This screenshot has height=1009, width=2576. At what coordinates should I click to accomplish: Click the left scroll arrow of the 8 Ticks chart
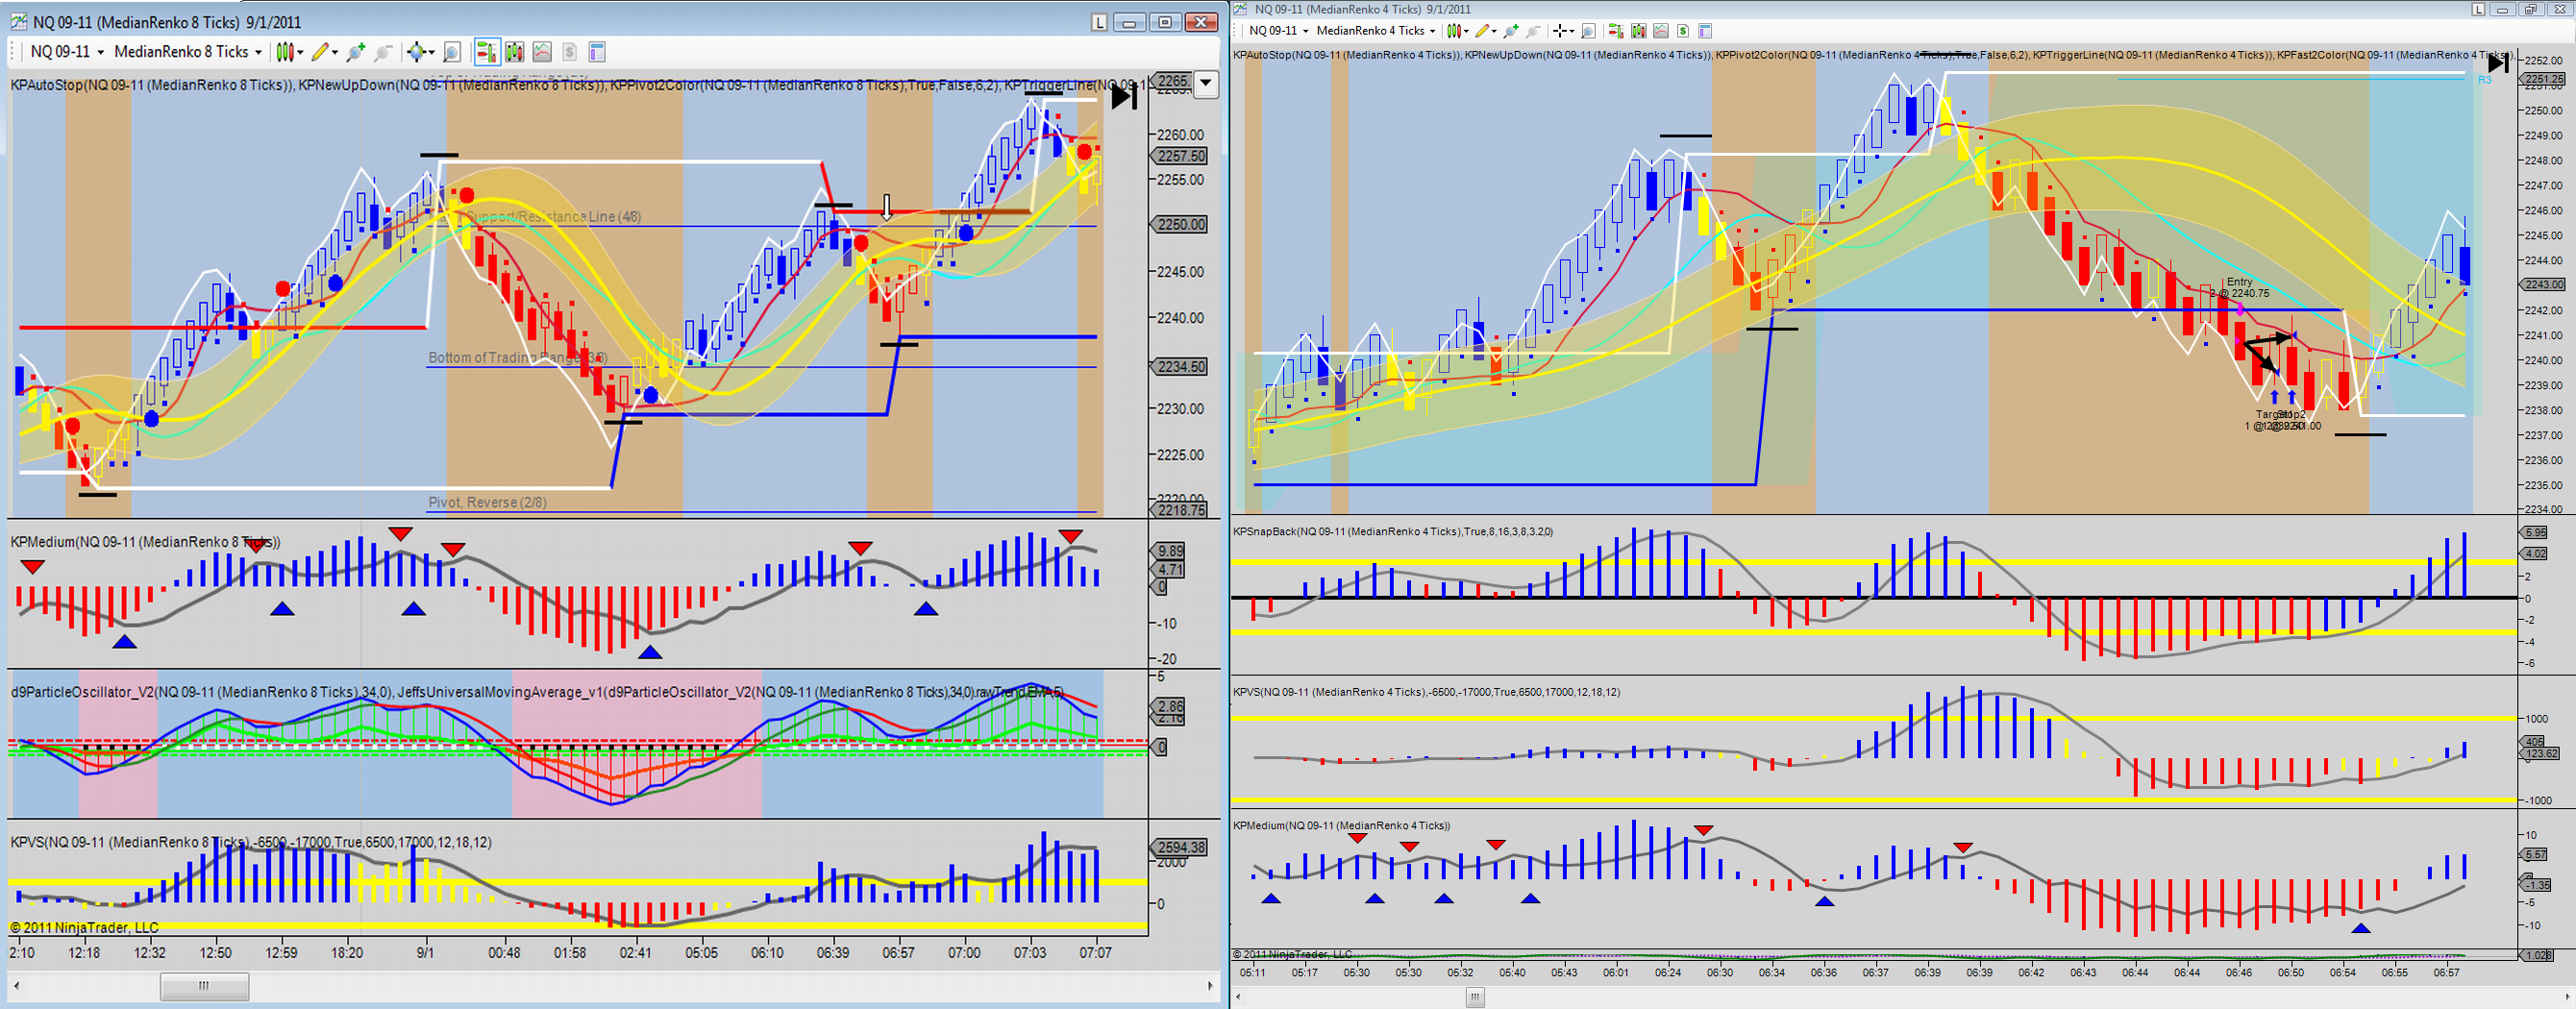coord(17,987)
